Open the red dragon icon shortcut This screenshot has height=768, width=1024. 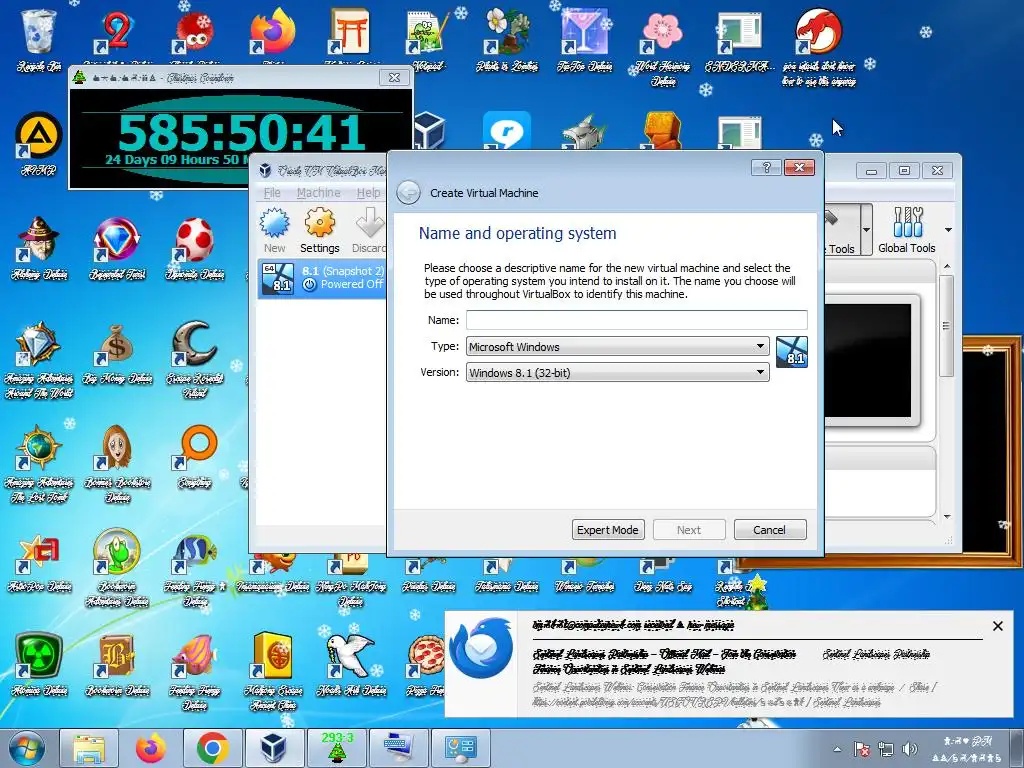819,47
